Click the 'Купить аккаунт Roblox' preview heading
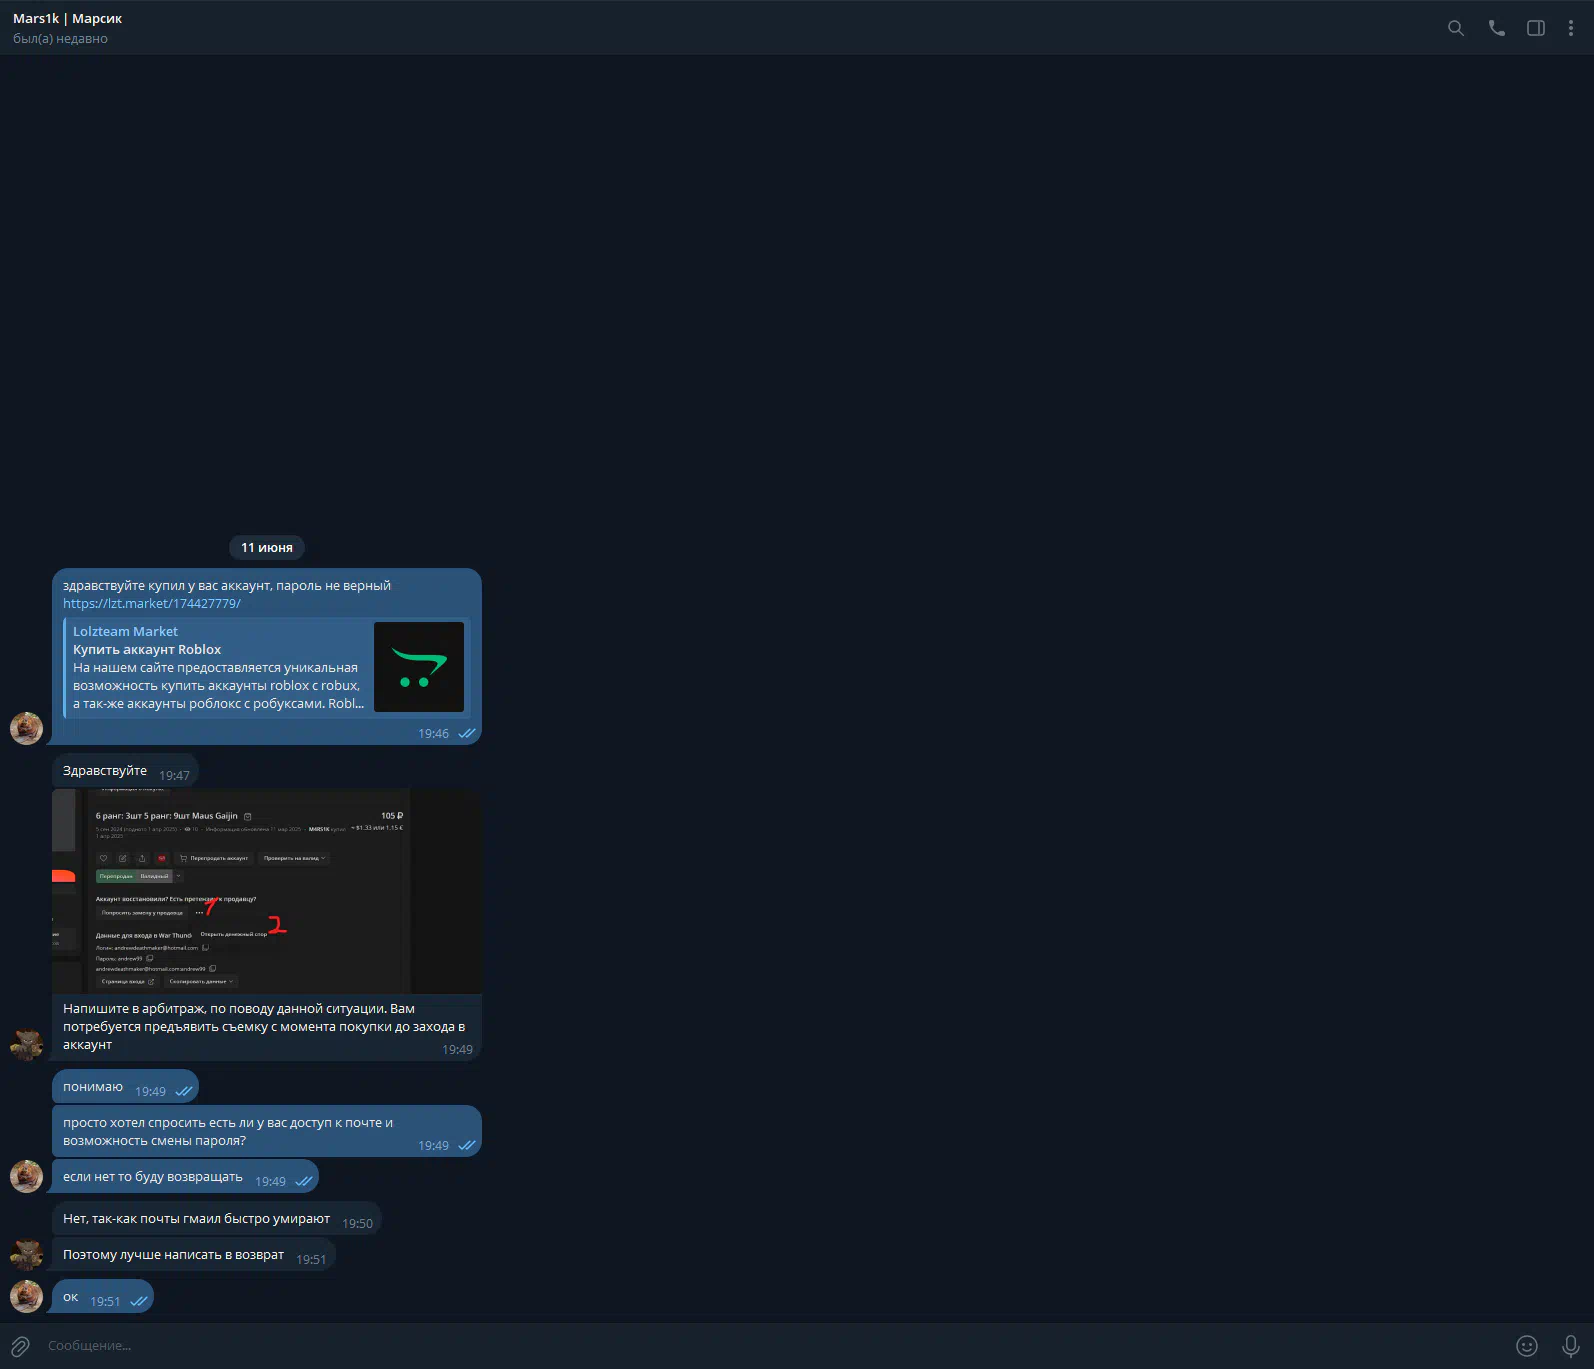Viewport: 1594px width, 1369px height. click(147, 650)
